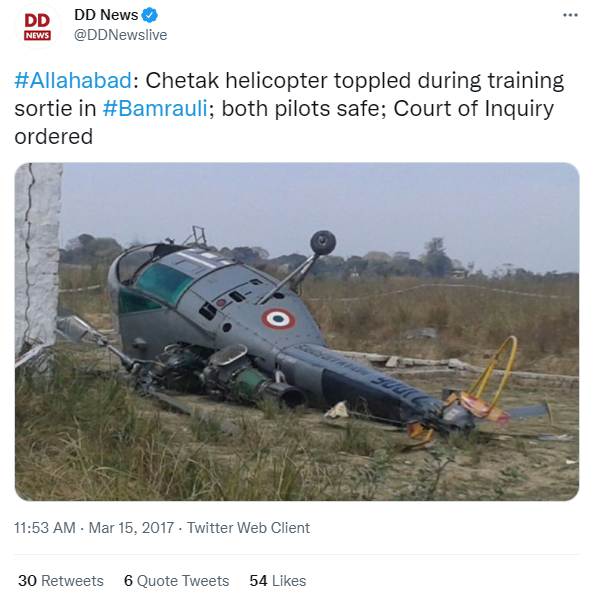Open the Twitter Web Client source link

coord(248,528)
